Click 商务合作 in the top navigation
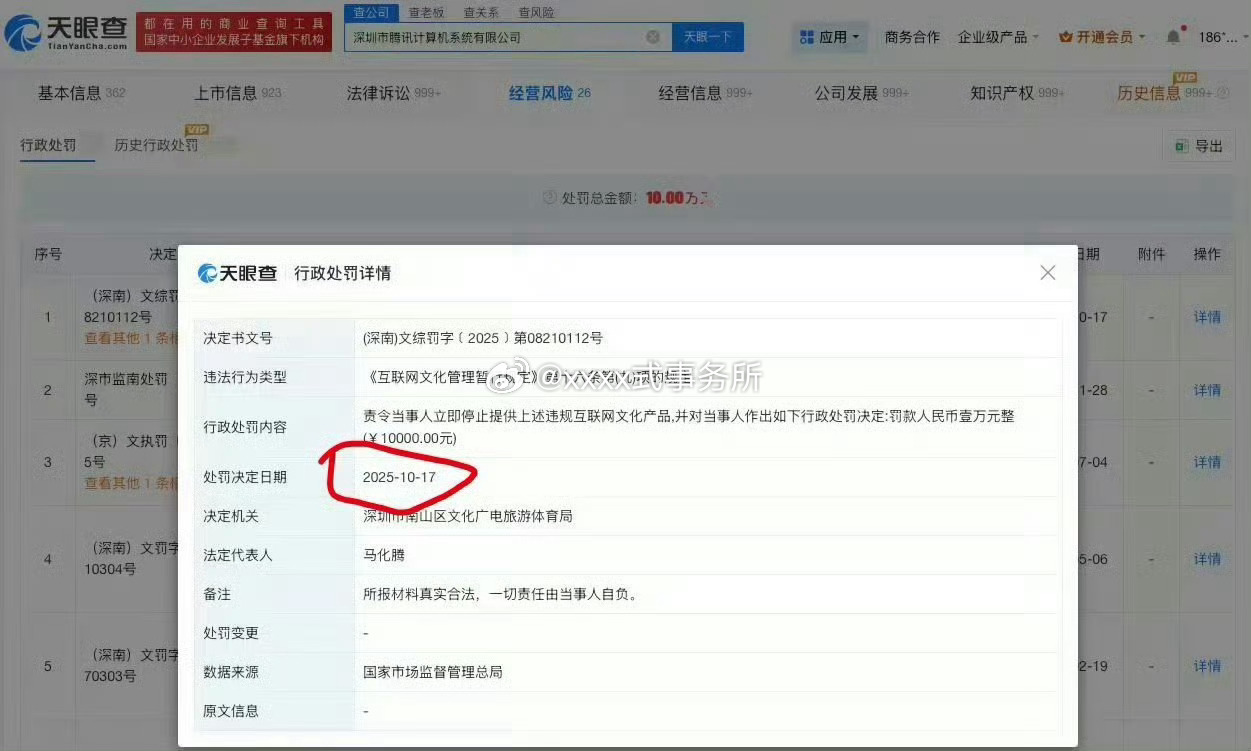 click(x=911, y=36)
